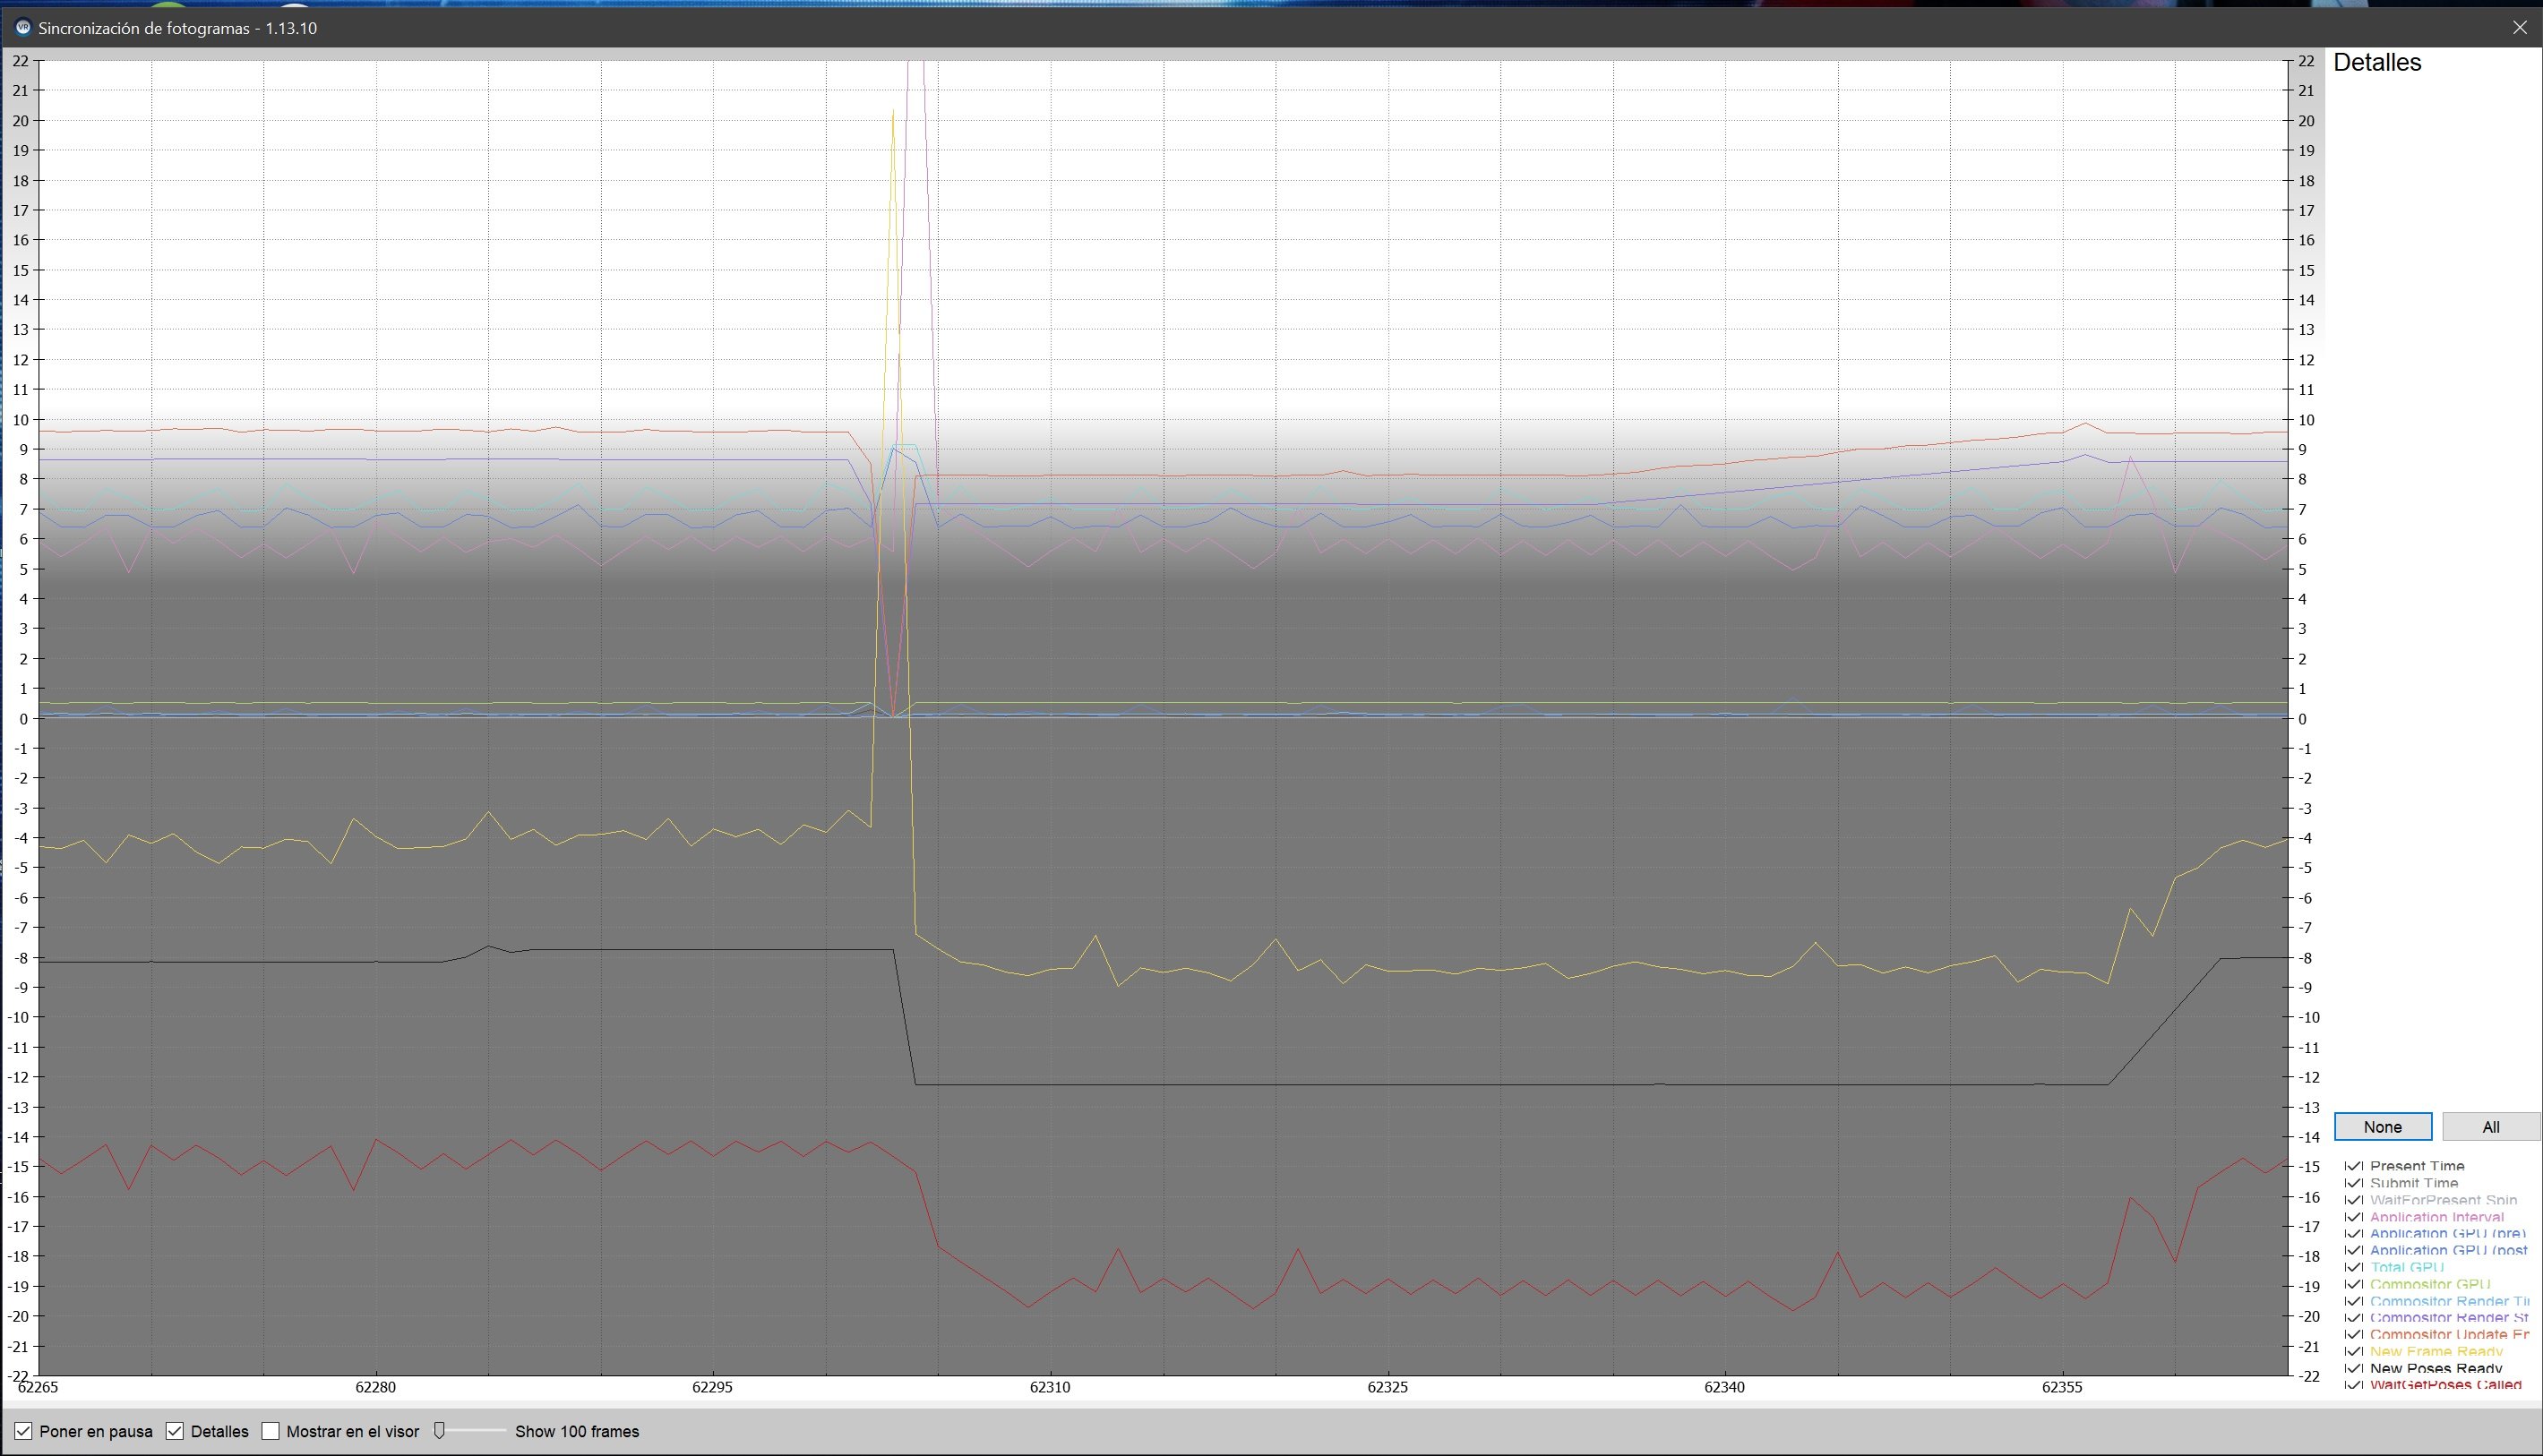Click the yellow spike peak in graph
This screenshot has height=1456, width=2543.
pos(892,112)
